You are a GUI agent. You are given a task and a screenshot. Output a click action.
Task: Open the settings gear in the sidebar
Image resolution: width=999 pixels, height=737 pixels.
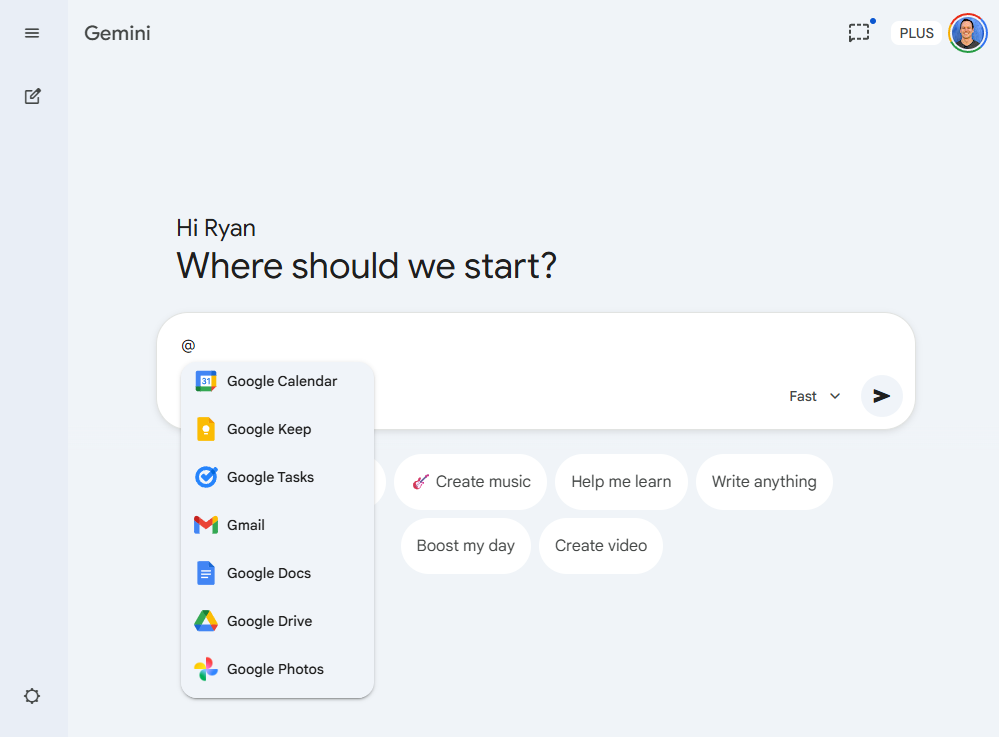tap(32, 696)
